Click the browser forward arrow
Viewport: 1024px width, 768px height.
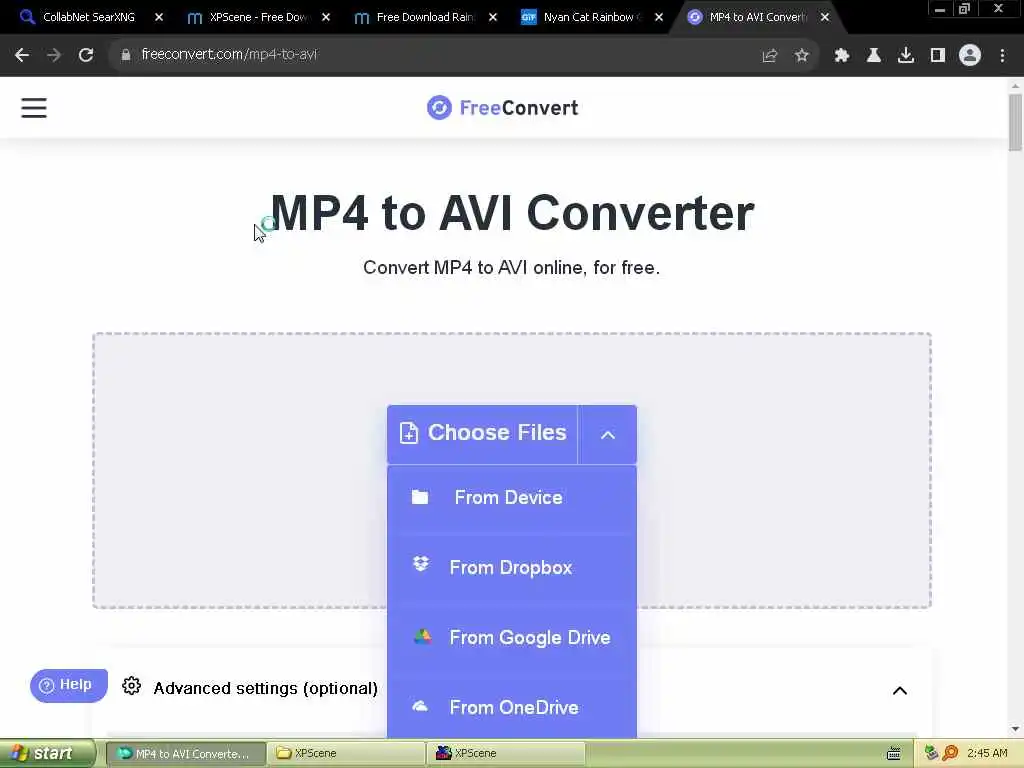(54, 55)
